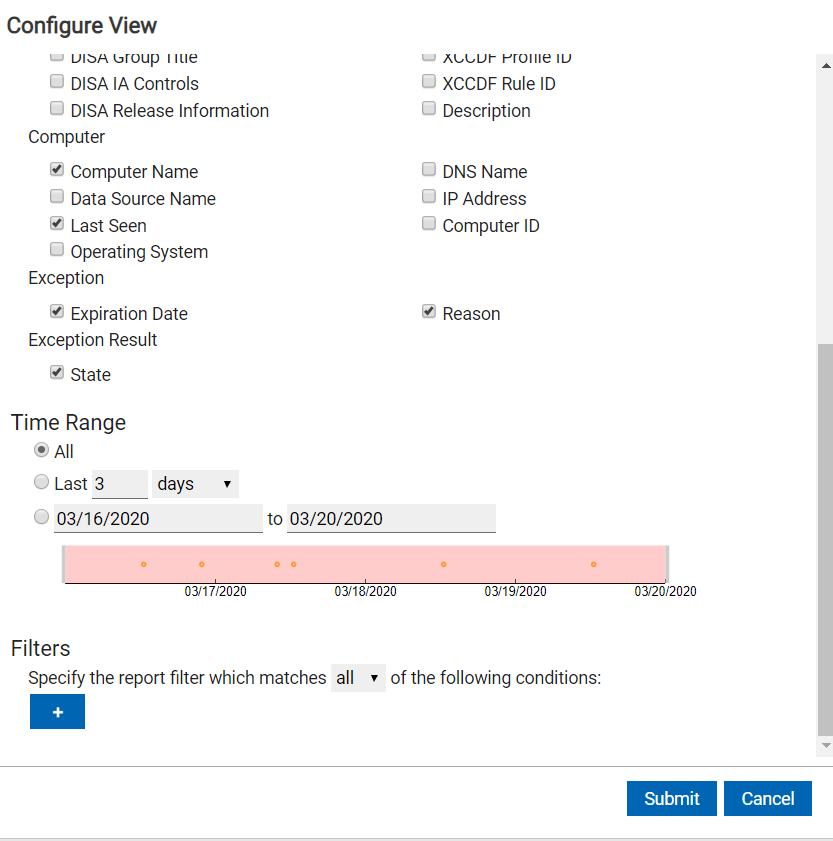Click scrollbar down arrow
Image resolution: width=833 pixels, height=841 pixels.
coord(825,746)
